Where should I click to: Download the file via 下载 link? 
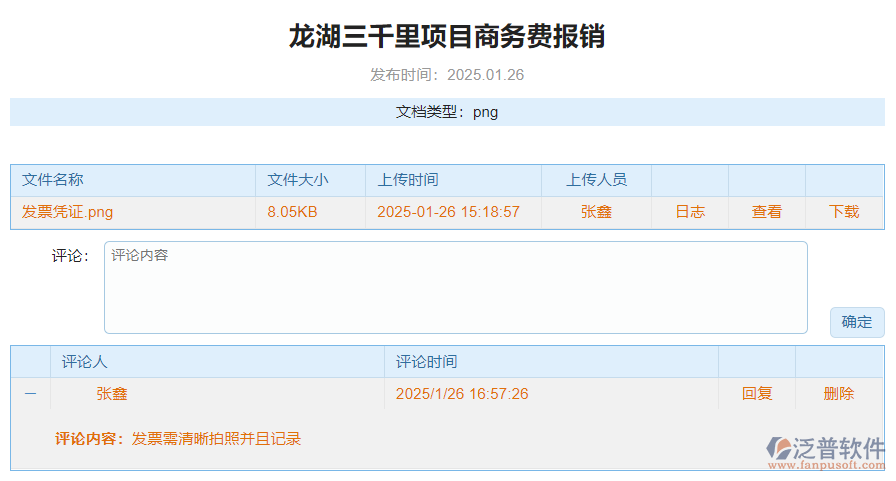(844, 212)
